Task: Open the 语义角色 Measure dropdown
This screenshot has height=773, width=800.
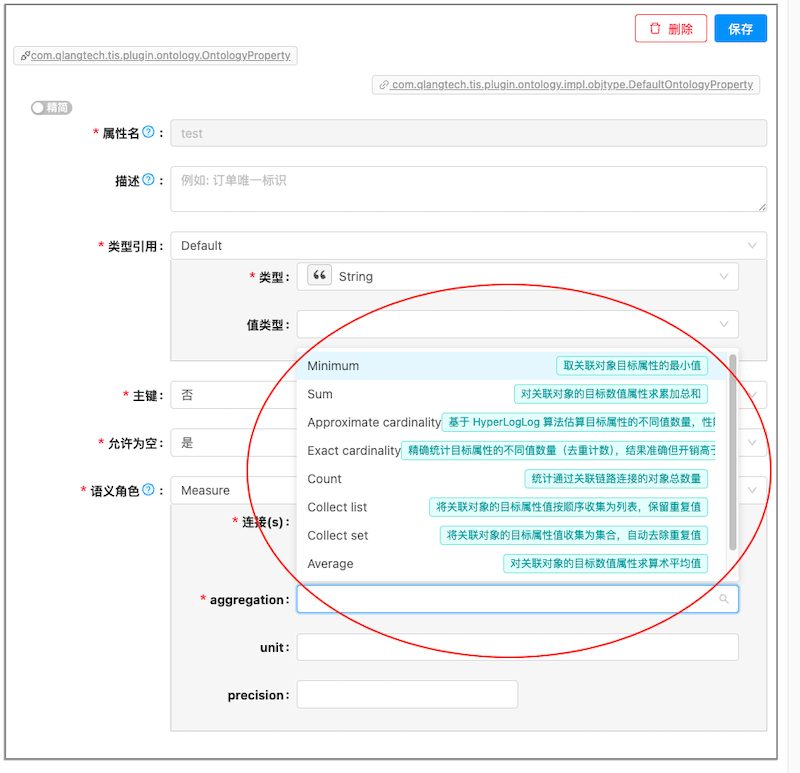Action: tap(468, 490)
